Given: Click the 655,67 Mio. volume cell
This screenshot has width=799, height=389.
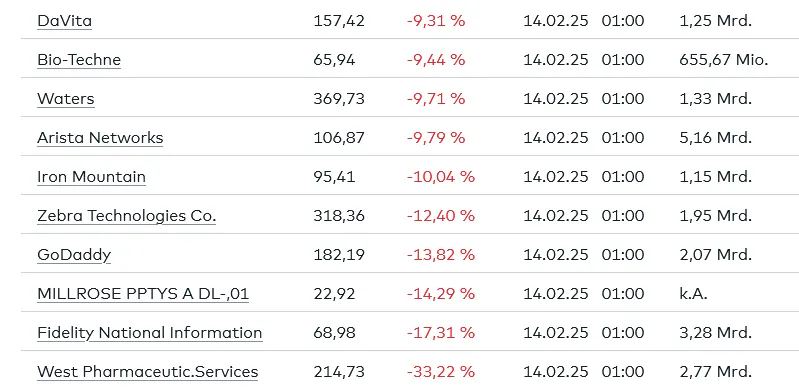Looking at the screenshot, I should [724, 60].
